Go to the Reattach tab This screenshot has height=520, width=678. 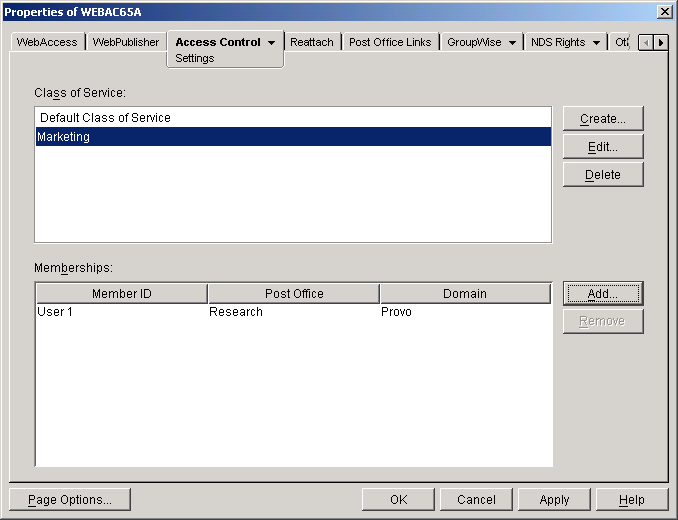click(312, 42)
